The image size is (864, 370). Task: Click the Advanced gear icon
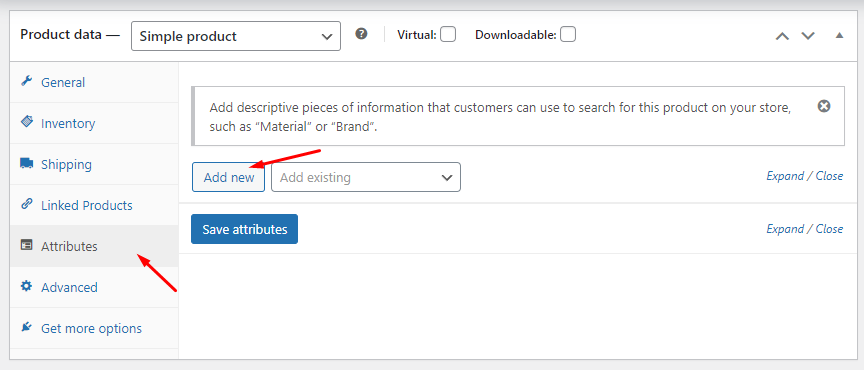point(26,286)
